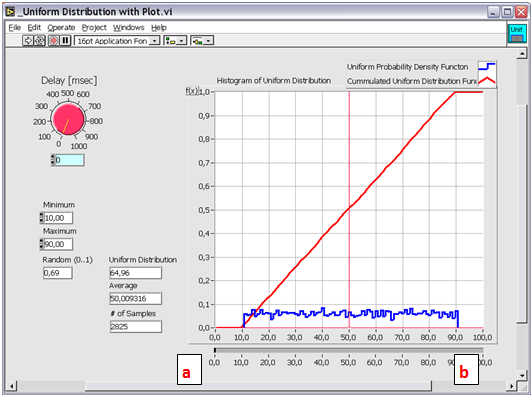Click the blue Probability Density plot legend swatch
Image resolution: width=532 pixels, height=396 pixels.
click(x=487, y=67)
